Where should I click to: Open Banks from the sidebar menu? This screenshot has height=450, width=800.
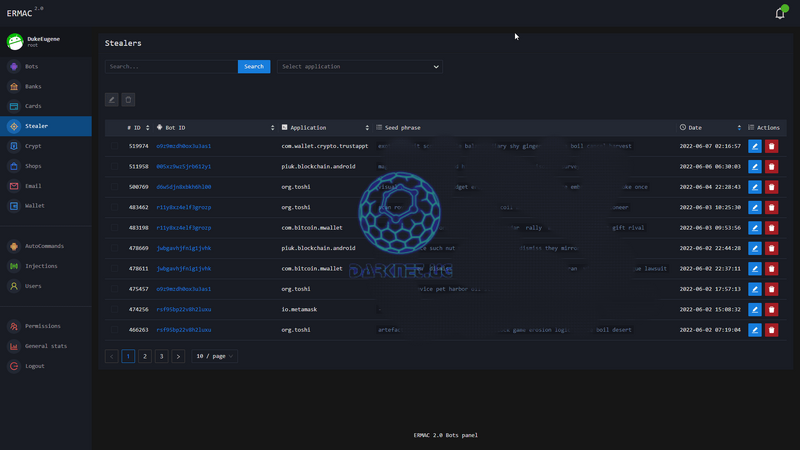pyautogui.click(x=46, y=86)
